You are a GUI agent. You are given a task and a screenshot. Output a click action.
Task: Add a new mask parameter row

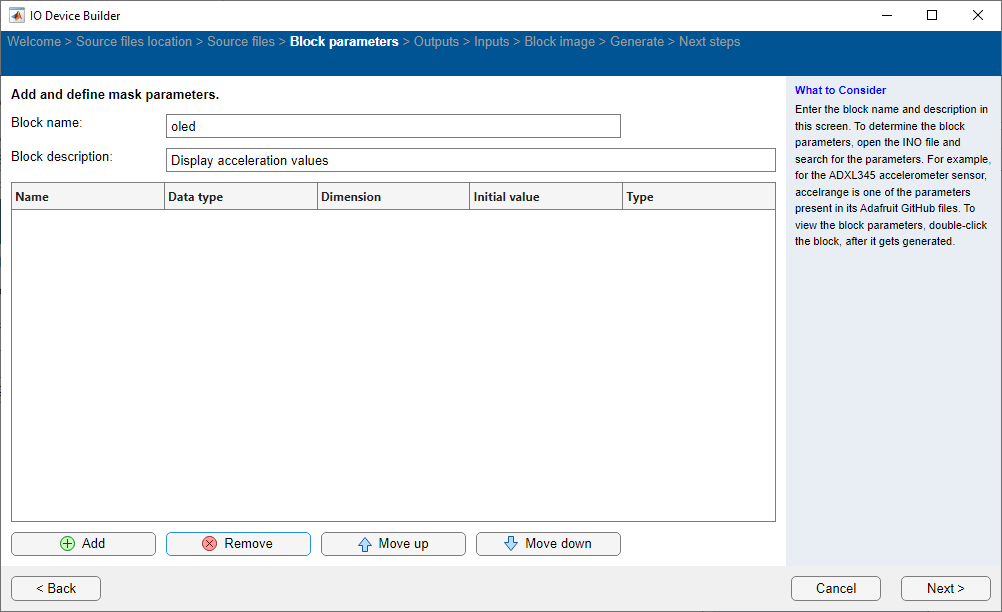pyautogui.click(x=83, y=543)
